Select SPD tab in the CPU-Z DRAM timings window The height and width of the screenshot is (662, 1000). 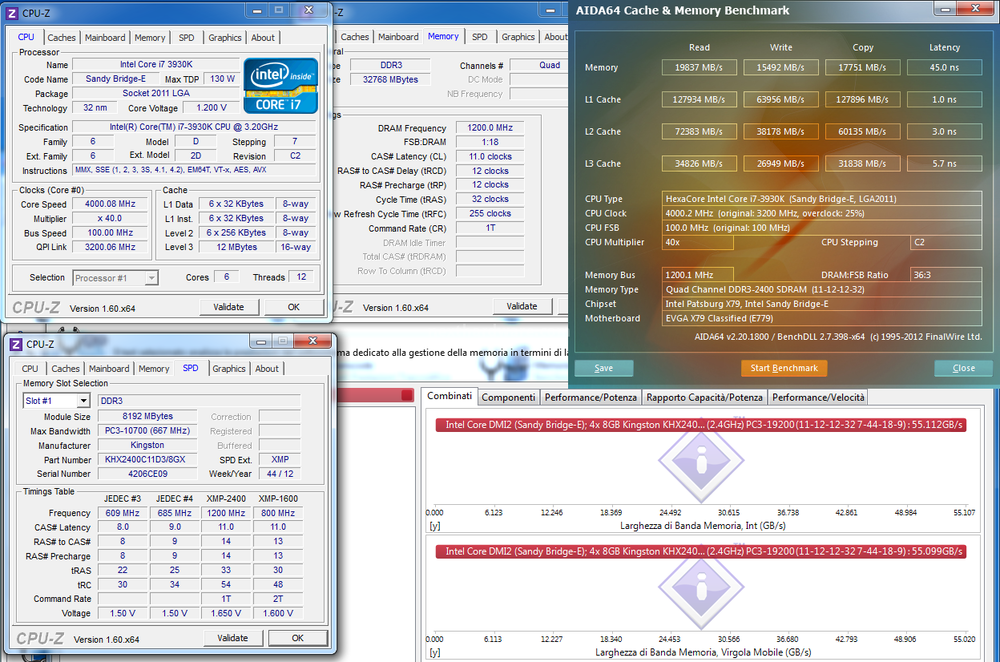(480, 37)
